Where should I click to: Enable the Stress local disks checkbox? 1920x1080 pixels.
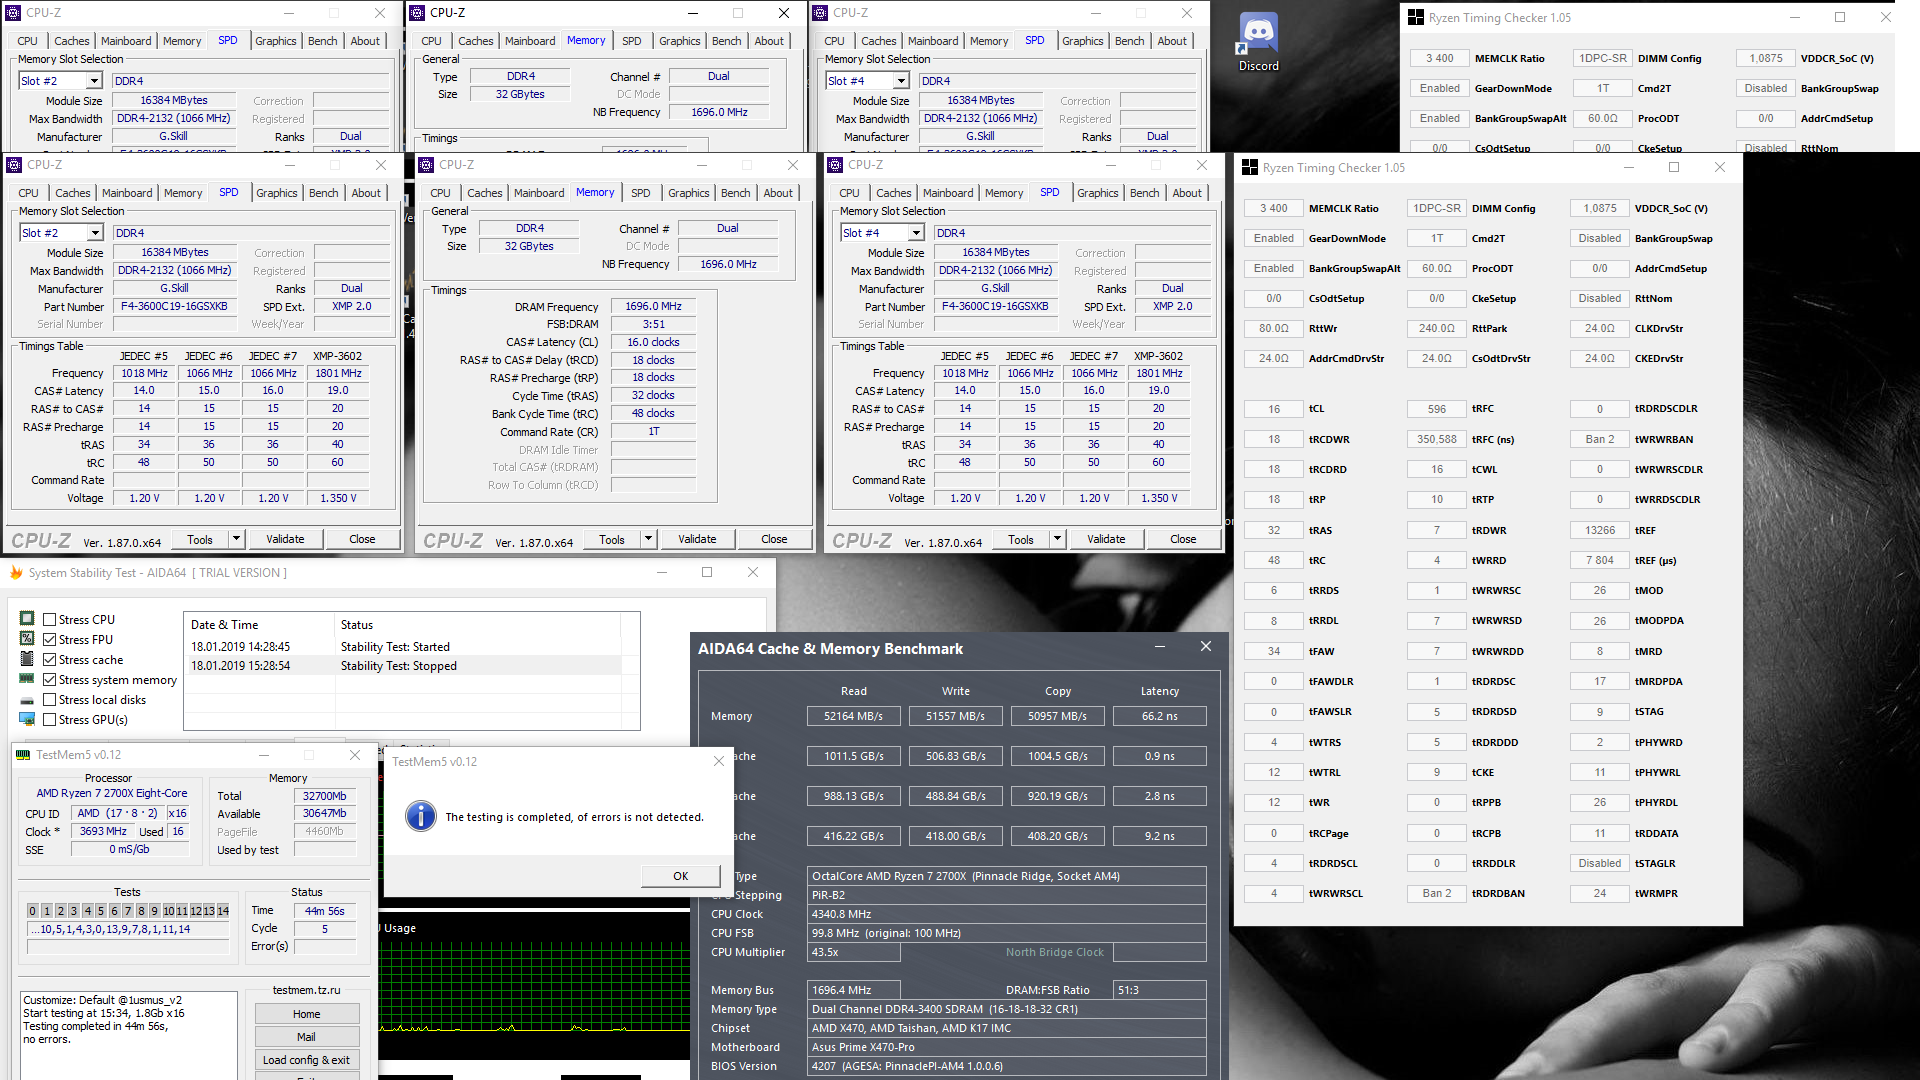coord(49,700)
